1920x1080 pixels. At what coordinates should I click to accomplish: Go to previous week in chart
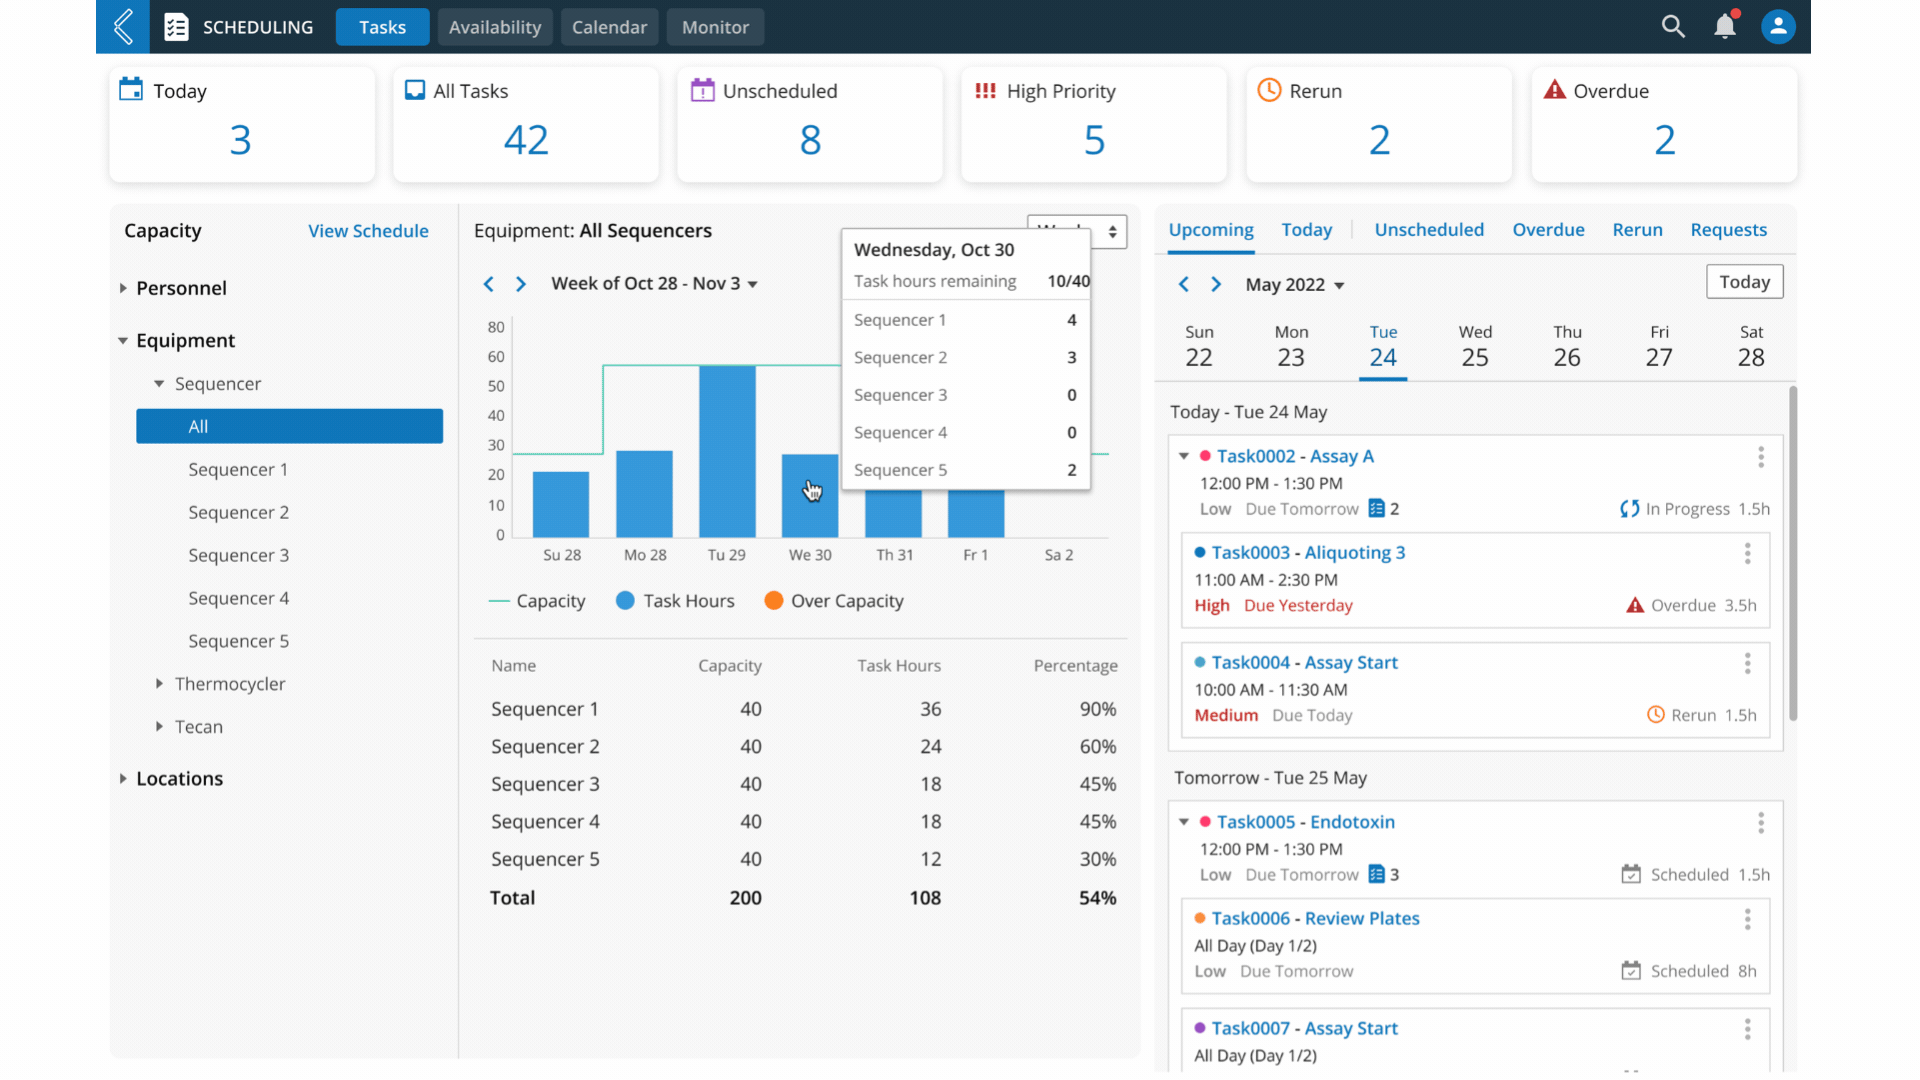point(489,284)
